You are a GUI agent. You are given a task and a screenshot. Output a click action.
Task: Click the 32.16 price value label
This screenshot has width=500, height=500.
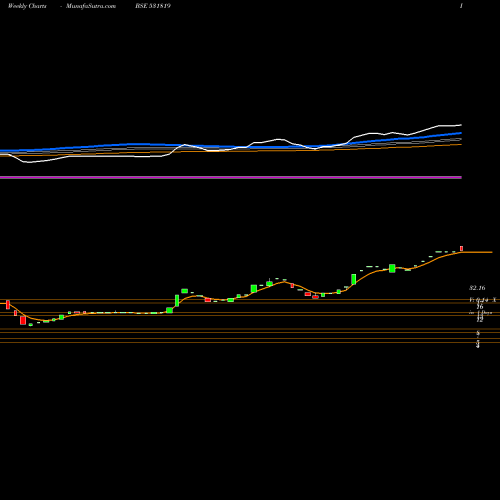[477, 288]
